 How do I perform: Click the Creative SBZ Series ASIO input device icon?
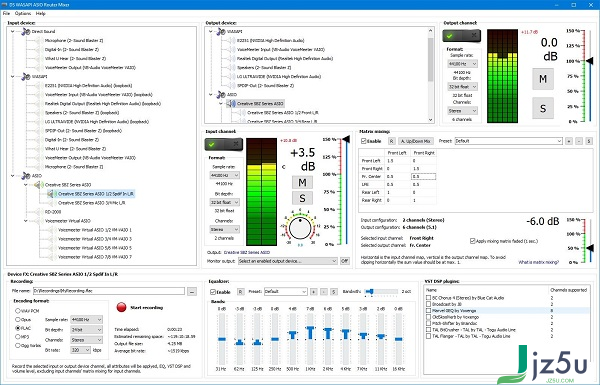point(38,185)
